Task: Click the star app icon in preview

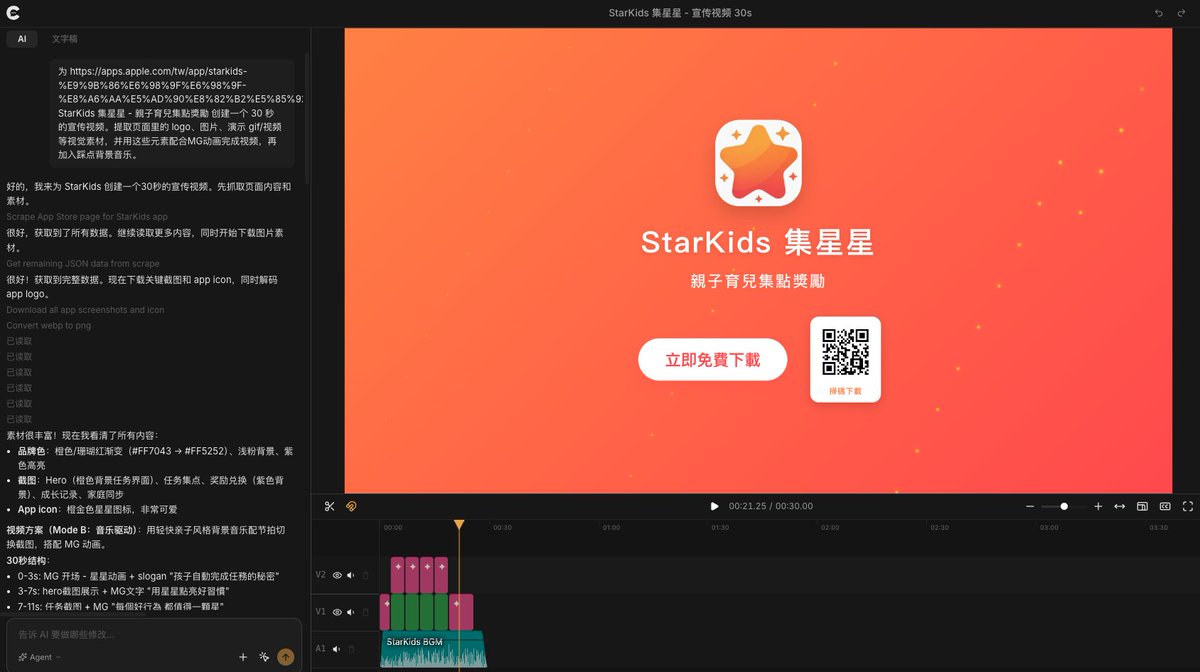Action: pos(758,164)
